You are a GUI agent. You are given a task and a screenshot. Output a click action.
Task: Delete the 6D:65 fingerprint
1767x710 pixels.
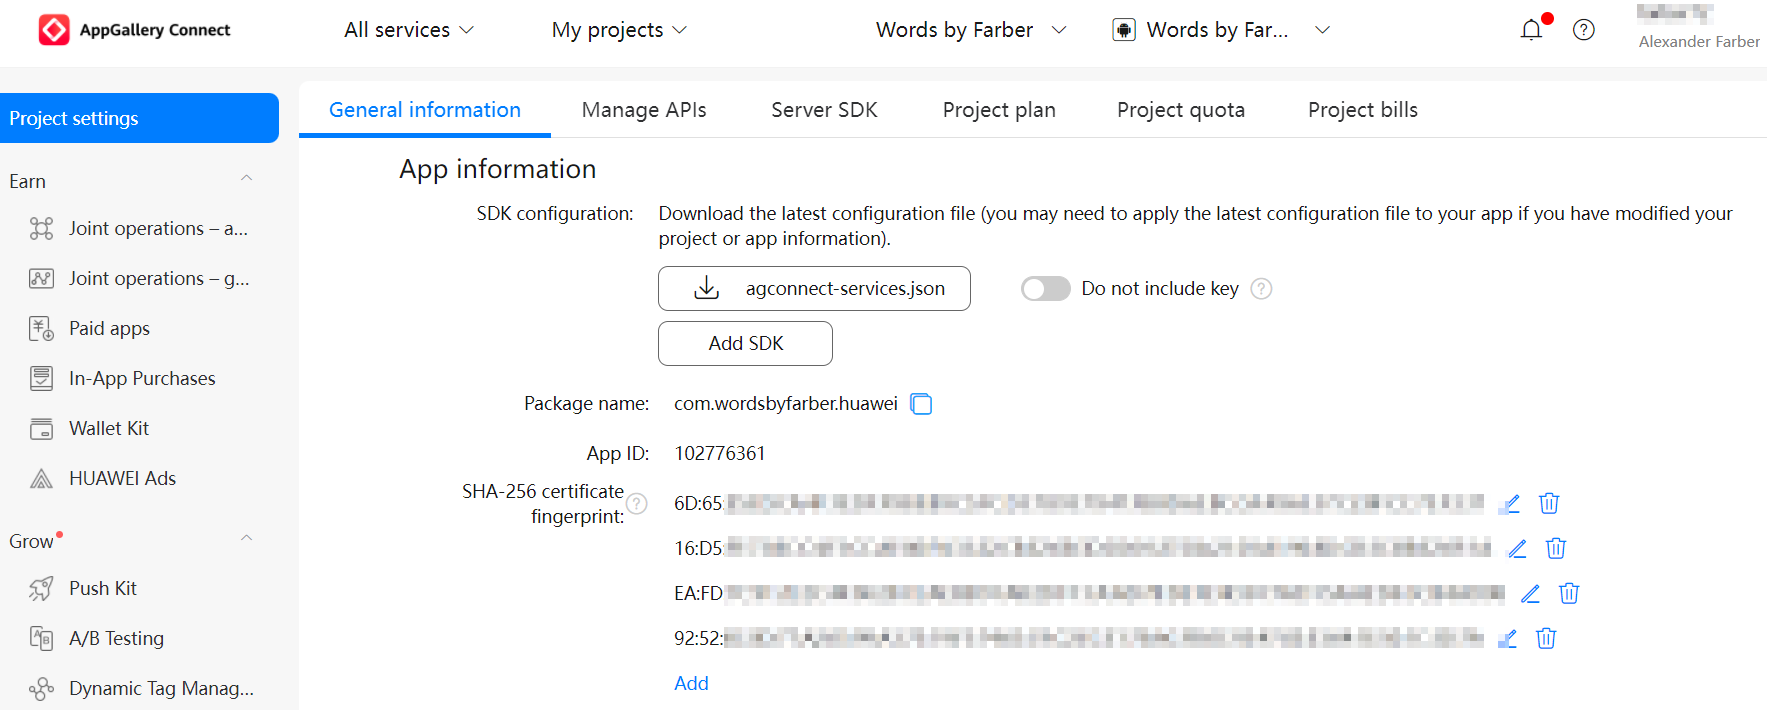[x=1549, y=503]
